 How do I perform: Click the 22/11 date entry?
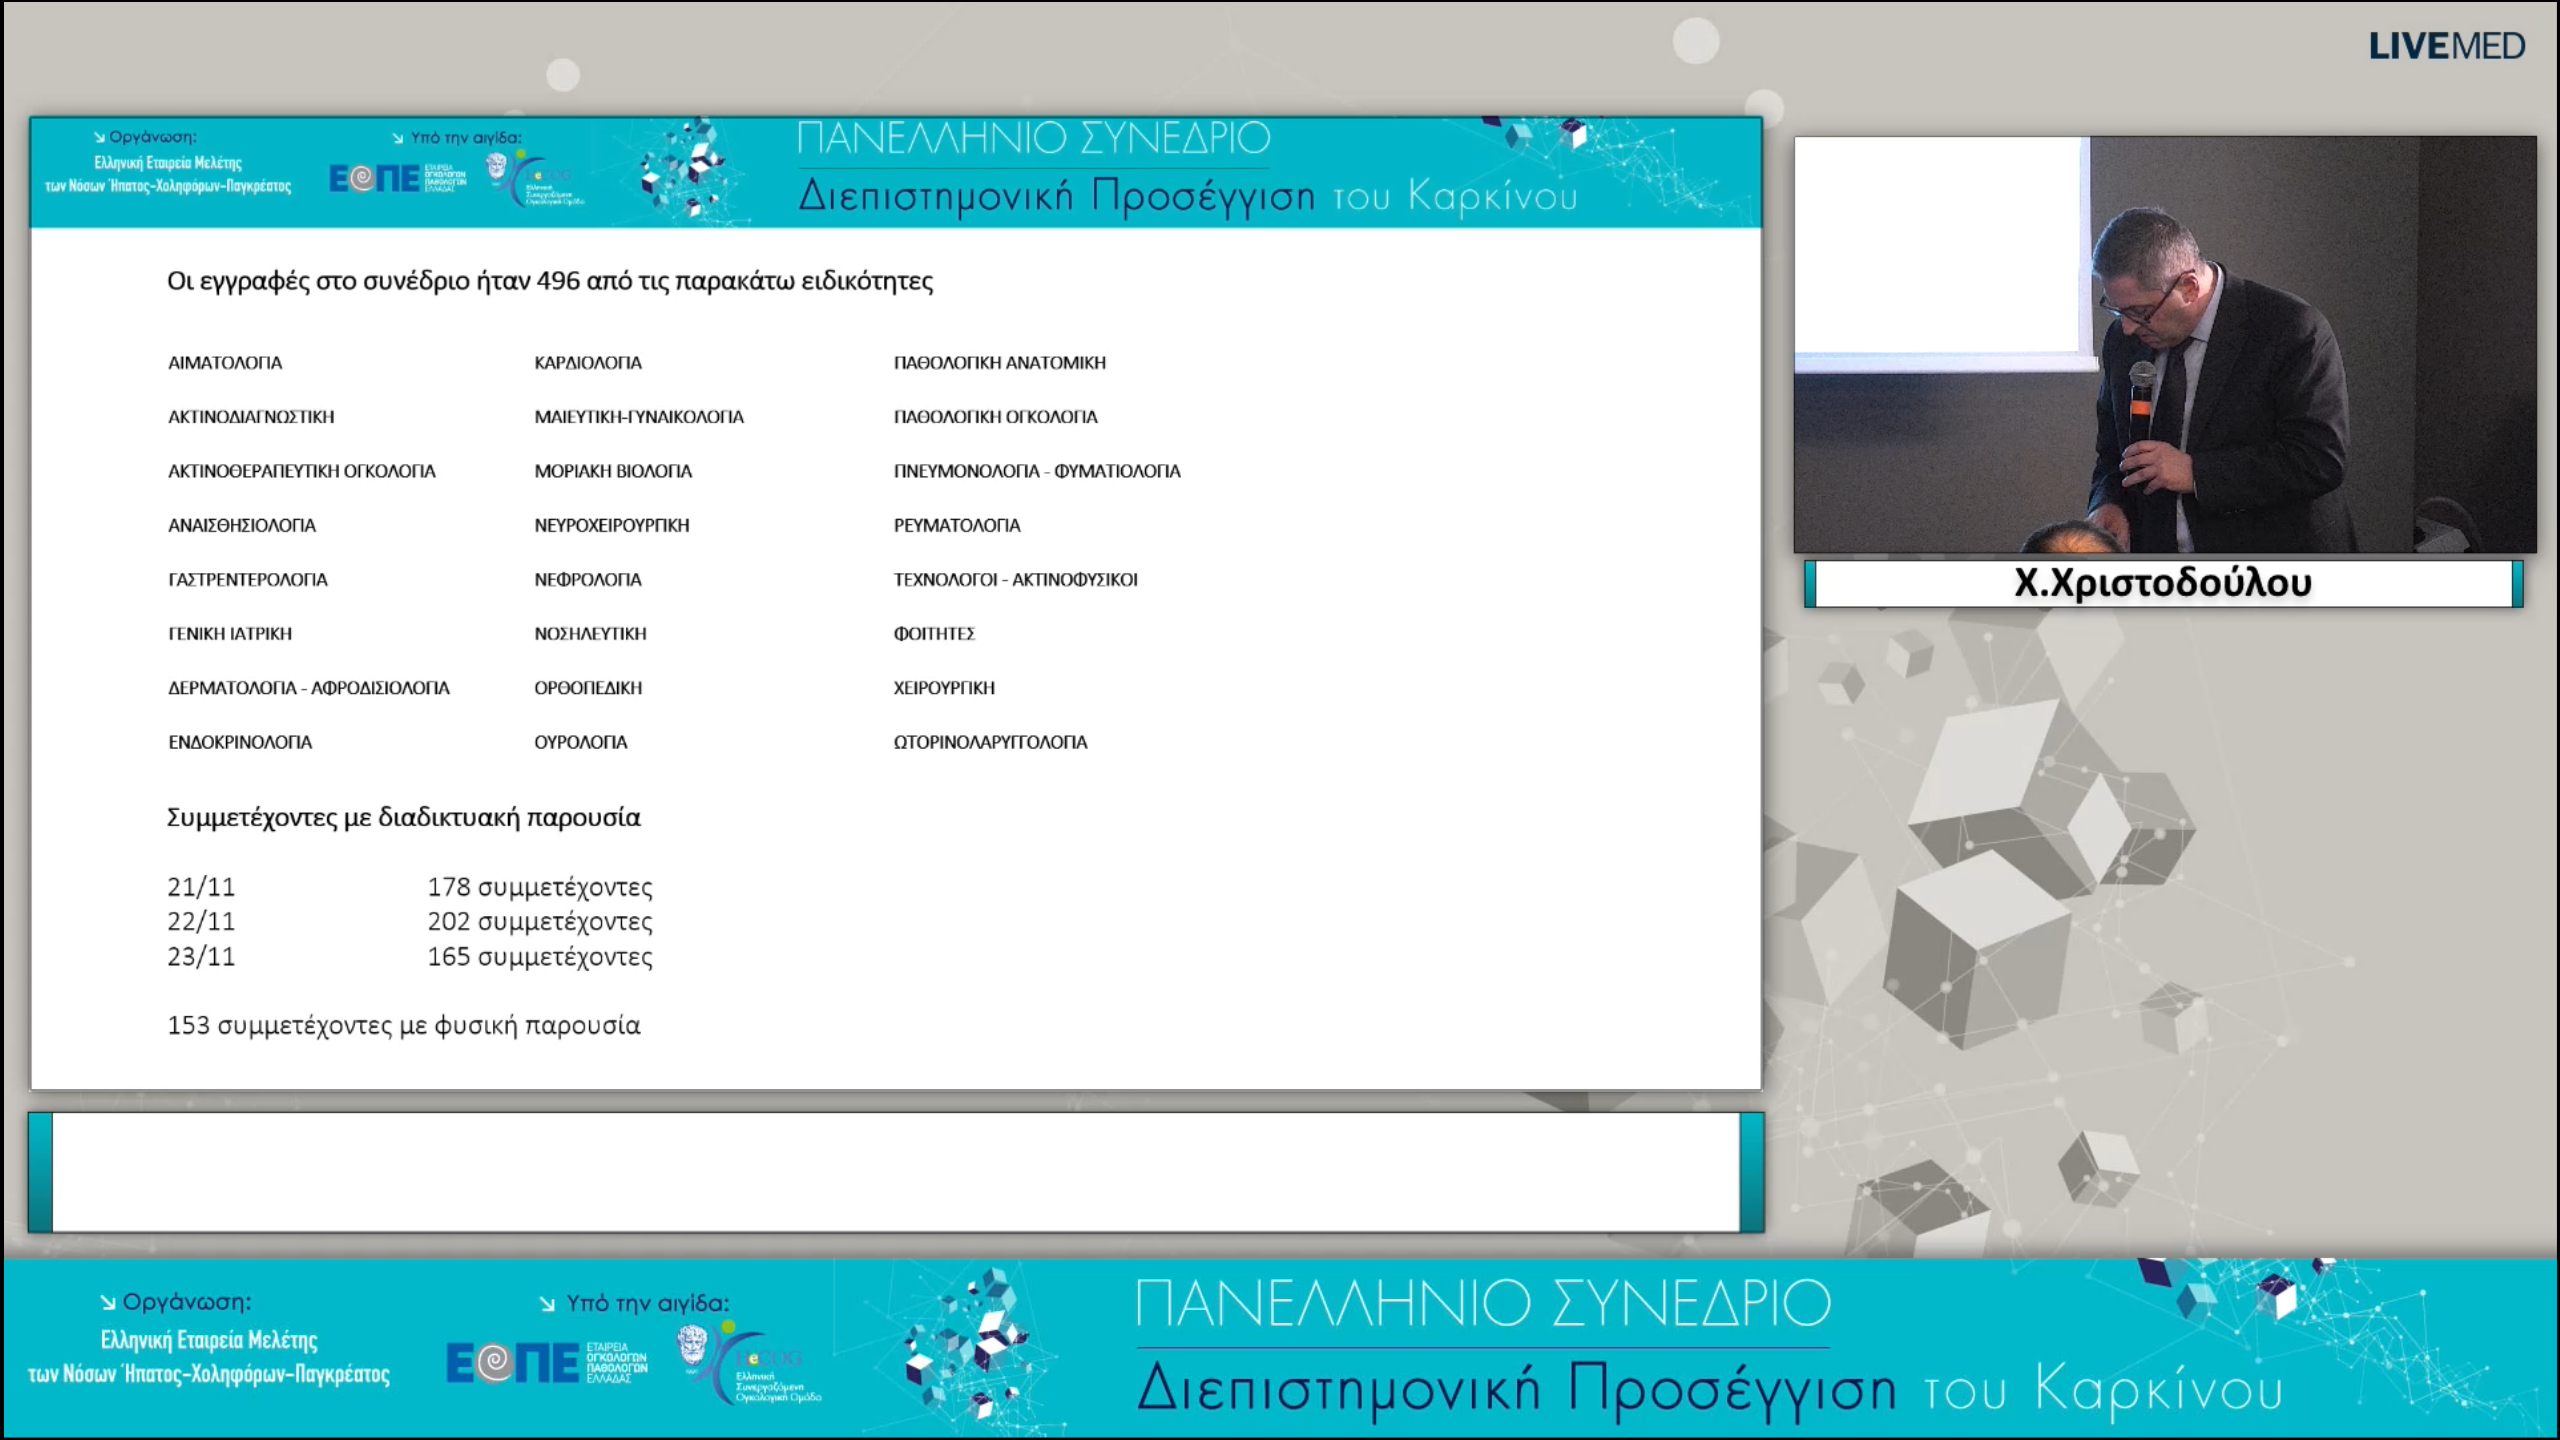(x=201, y=922)
